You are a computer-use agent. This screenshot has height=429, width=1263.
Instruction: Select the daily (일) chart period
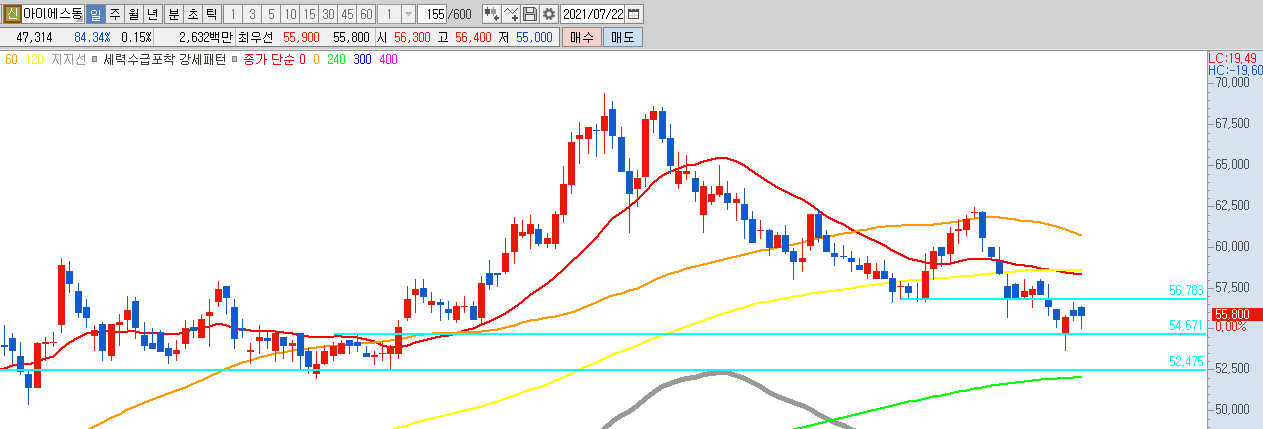click(95, 14)
